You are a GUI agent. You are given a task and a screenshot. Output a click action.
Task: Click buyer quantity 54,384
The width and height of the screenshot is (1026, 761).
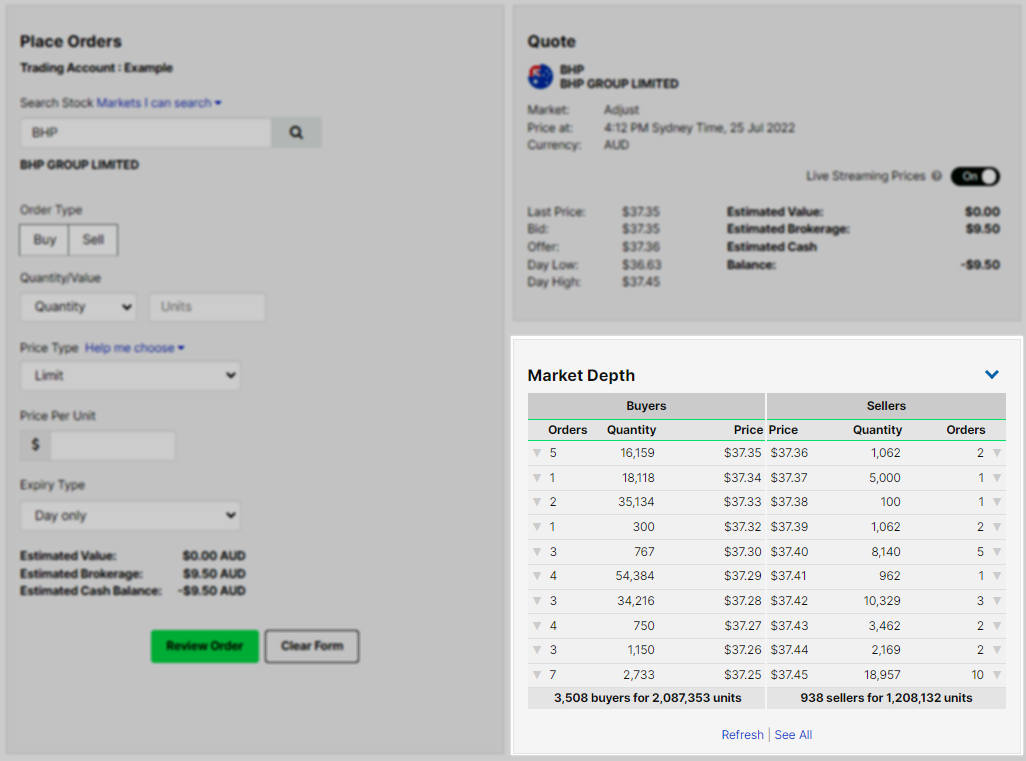coord(635,576)
